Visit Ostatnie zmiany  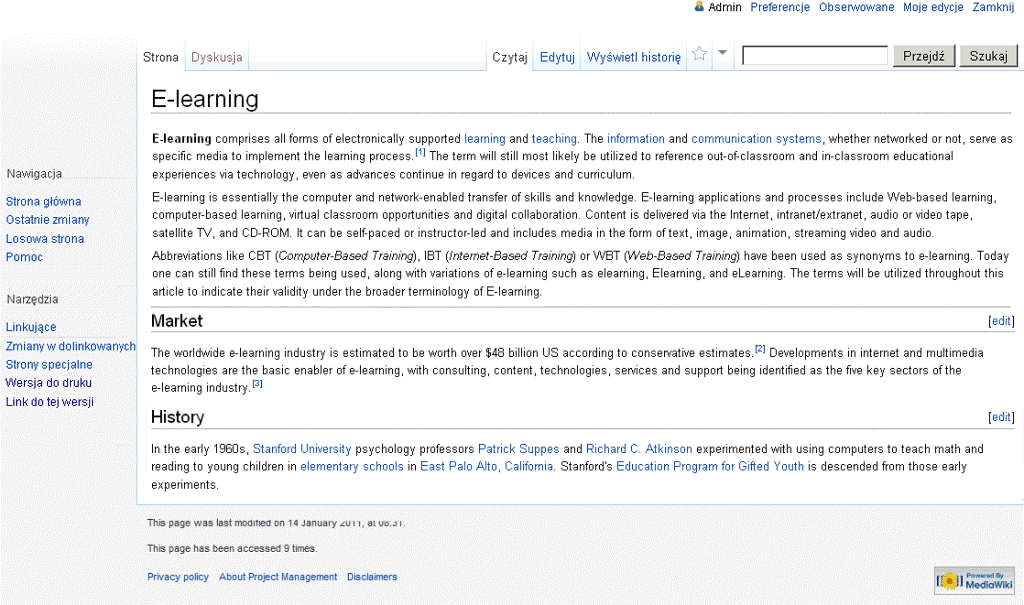pos(47,220)
